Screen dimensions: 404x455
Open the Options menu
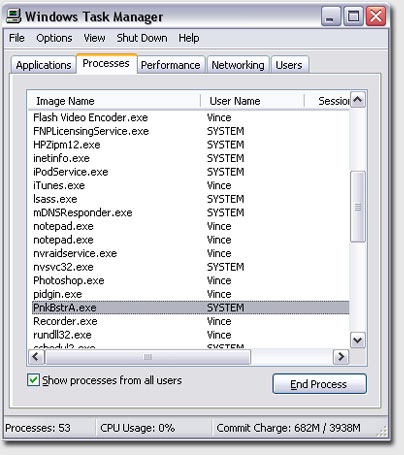point(54,38)
